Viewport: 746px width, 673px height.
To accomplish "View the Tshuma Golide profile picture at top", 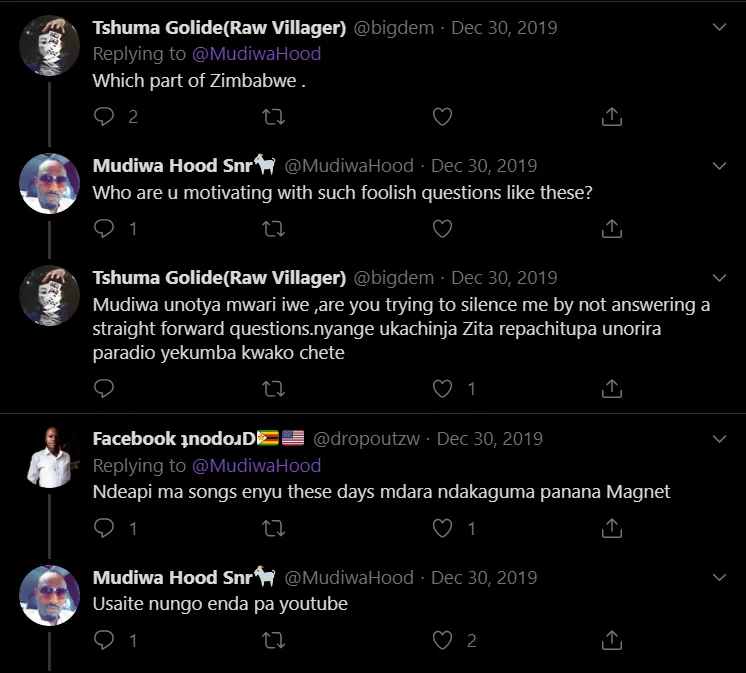I will click(49, 46).
